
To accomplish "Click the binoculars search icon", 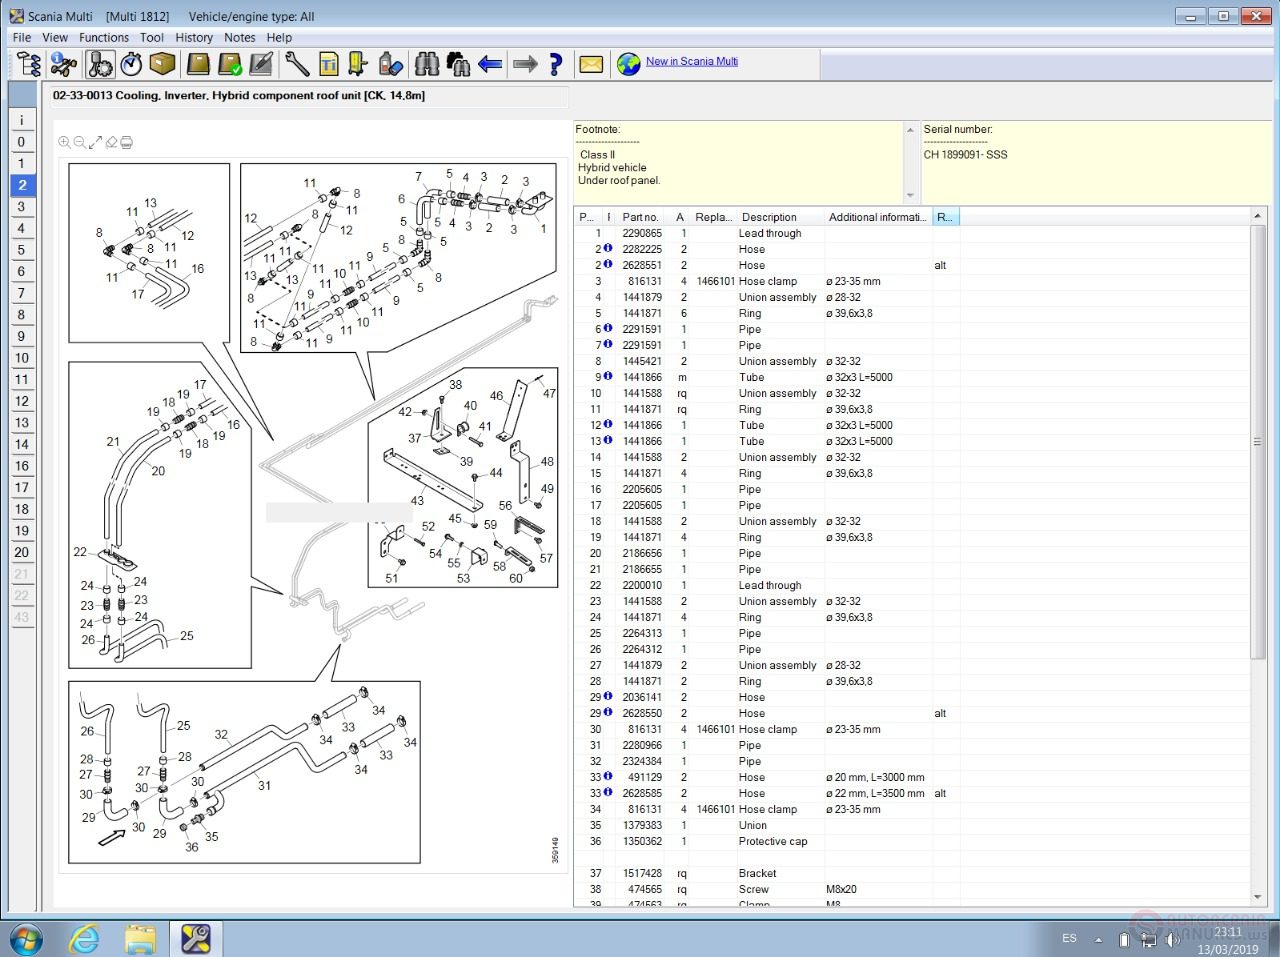I will pos(426,65).
